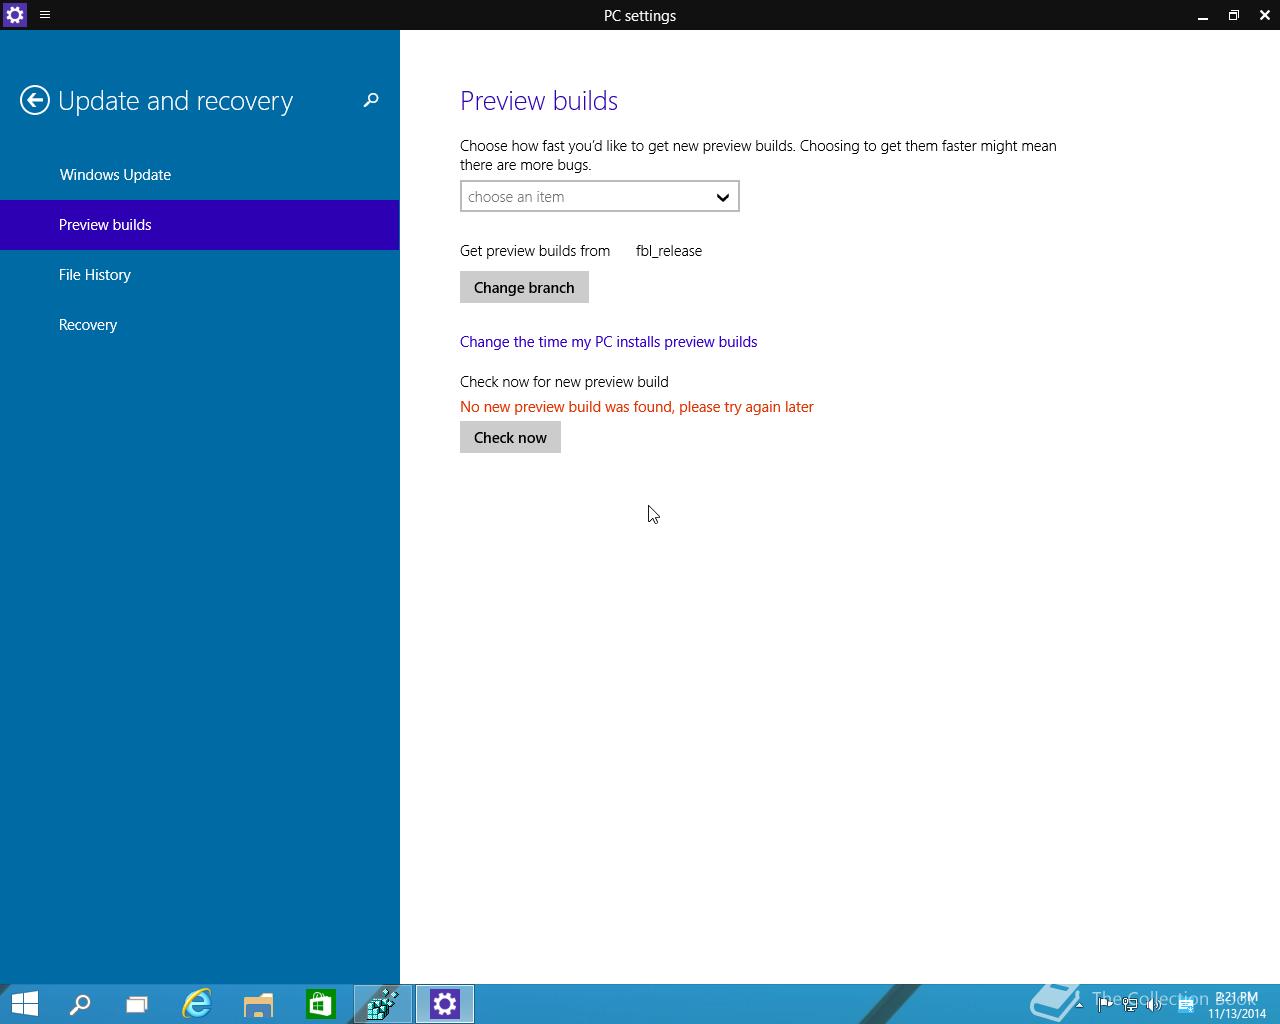Click the PC settings taskbar icon

(445, 1004)
